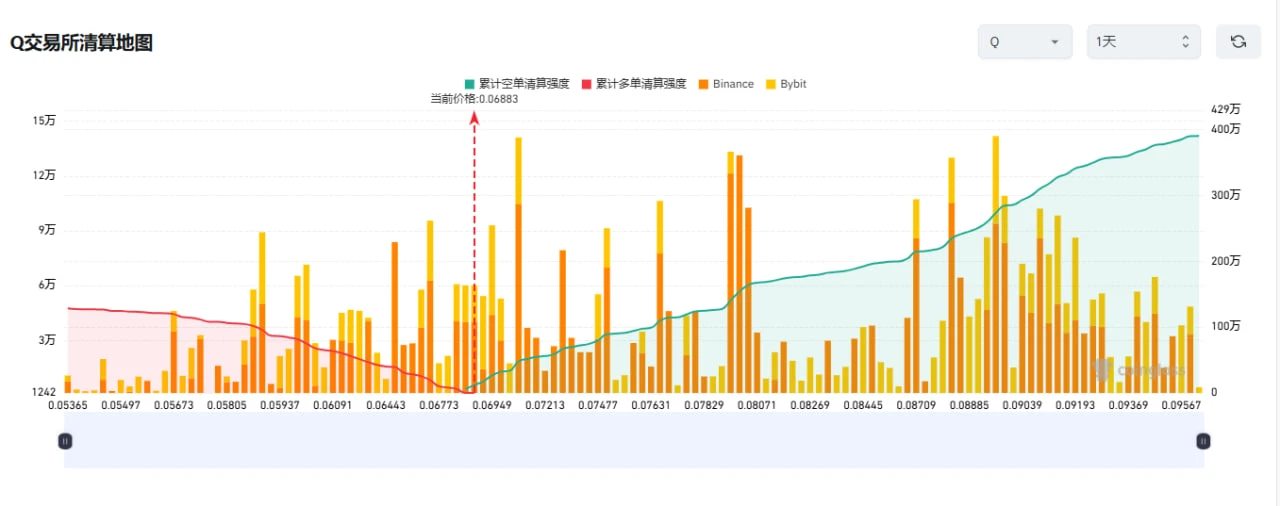Click the 0.09567 x-axis label
1280x506 pixels.
pos(1183,405)
